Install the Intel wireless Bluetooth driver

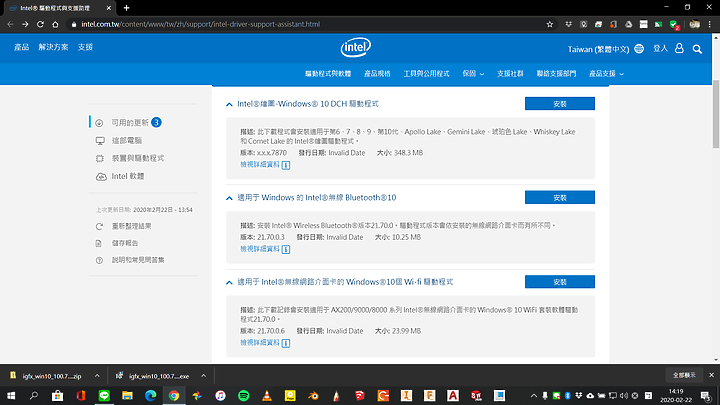[x=560, y=197]
